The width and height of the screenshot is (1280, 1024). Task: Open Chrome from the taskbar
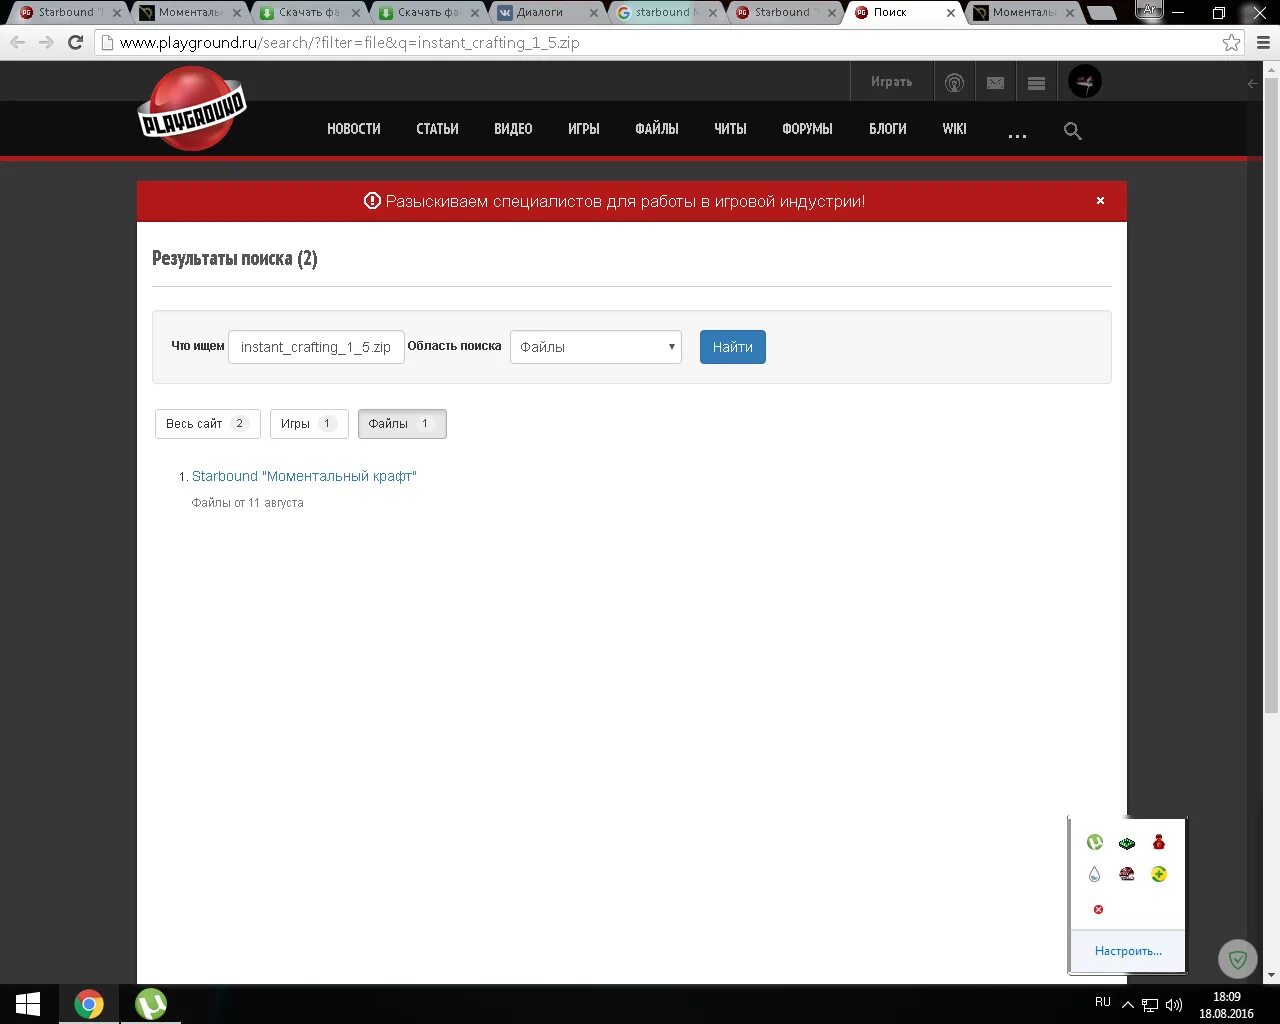(x=89, y=1004)
